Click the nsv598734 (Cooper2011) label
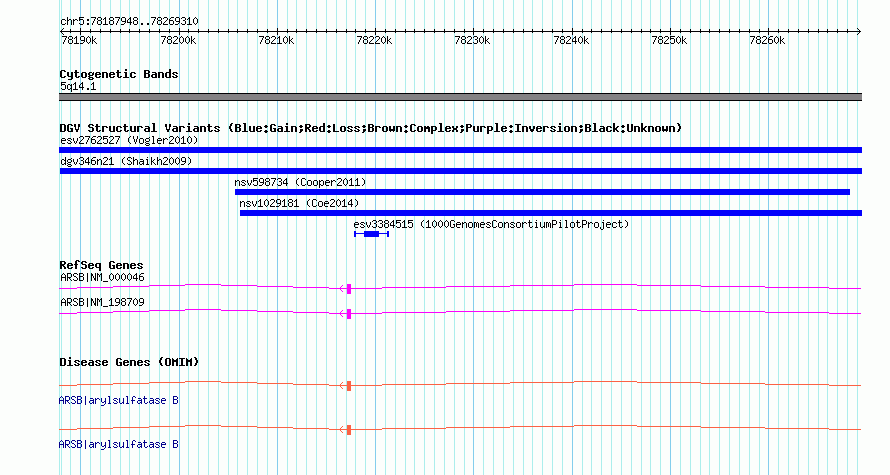890x475 pixels. tap(300, 182)
